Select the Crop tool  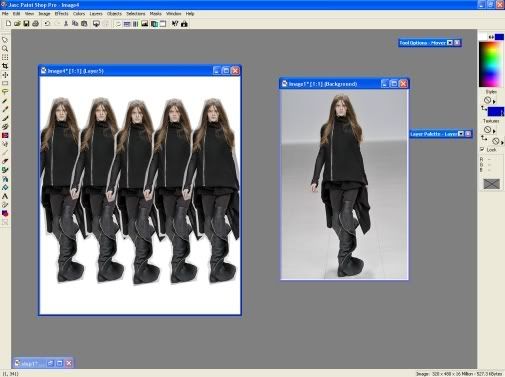5,66
